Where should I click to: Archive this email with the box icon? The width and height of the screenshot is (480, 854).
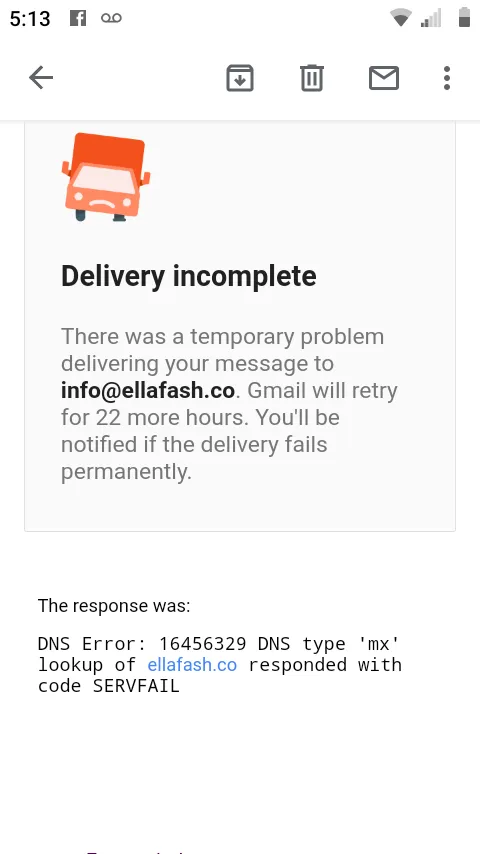coord(240,78)
